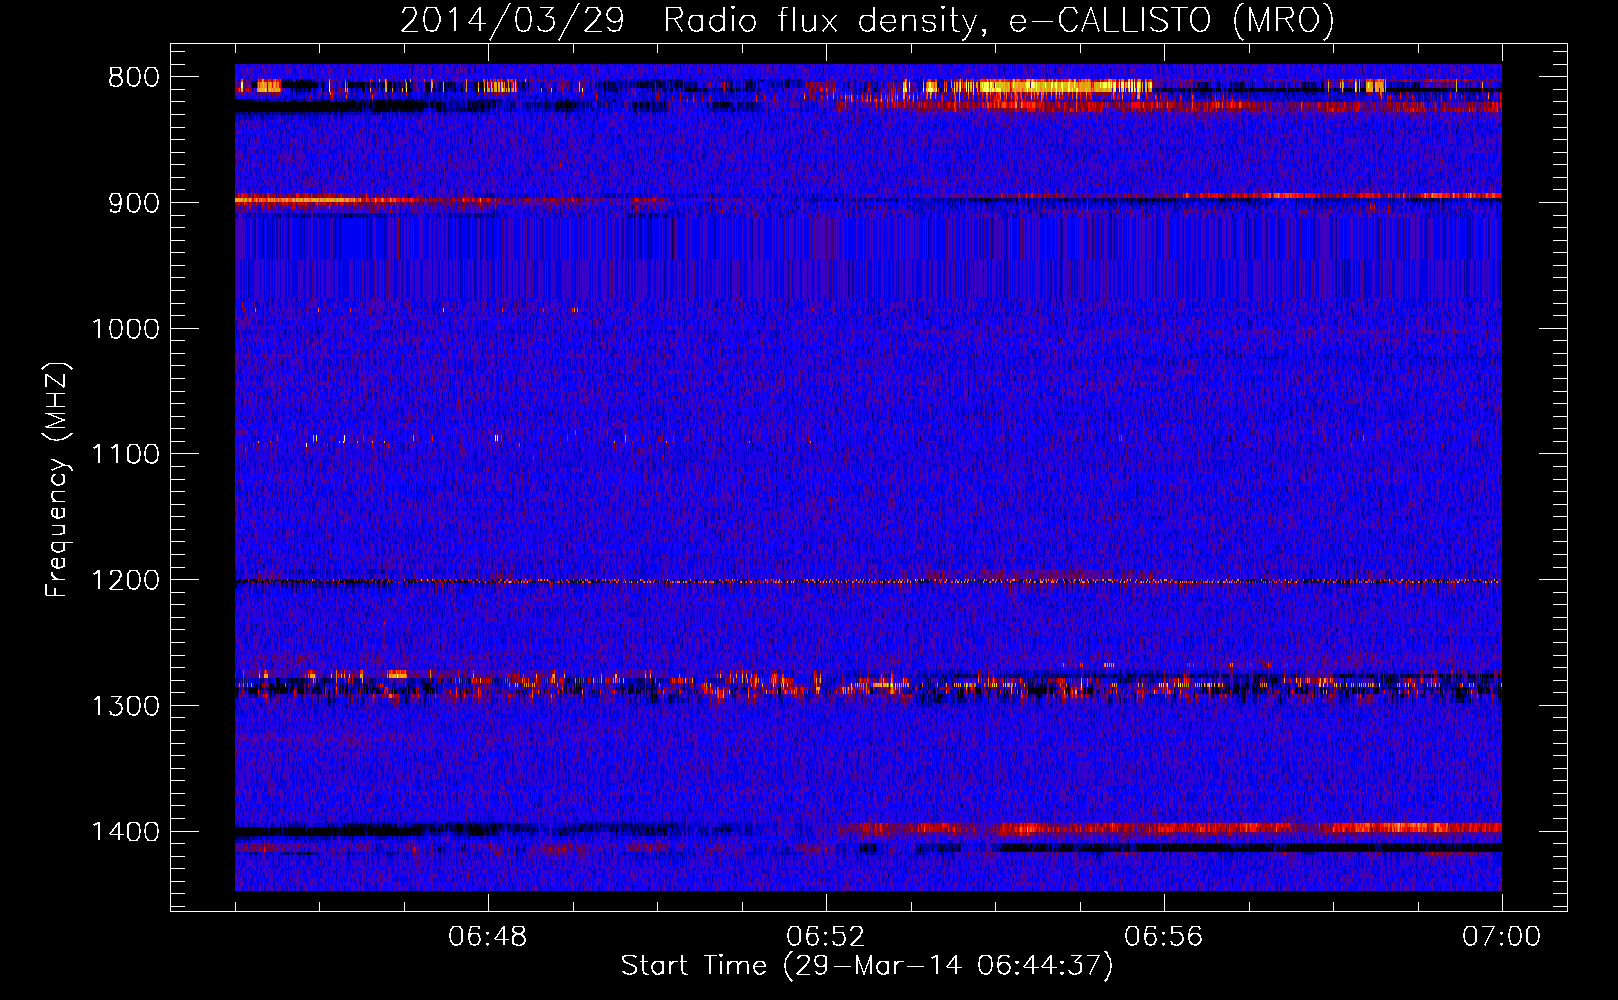Click the 800 frequency tick label
Screen dimensions: 1618x1000
[x=133, y=78]
